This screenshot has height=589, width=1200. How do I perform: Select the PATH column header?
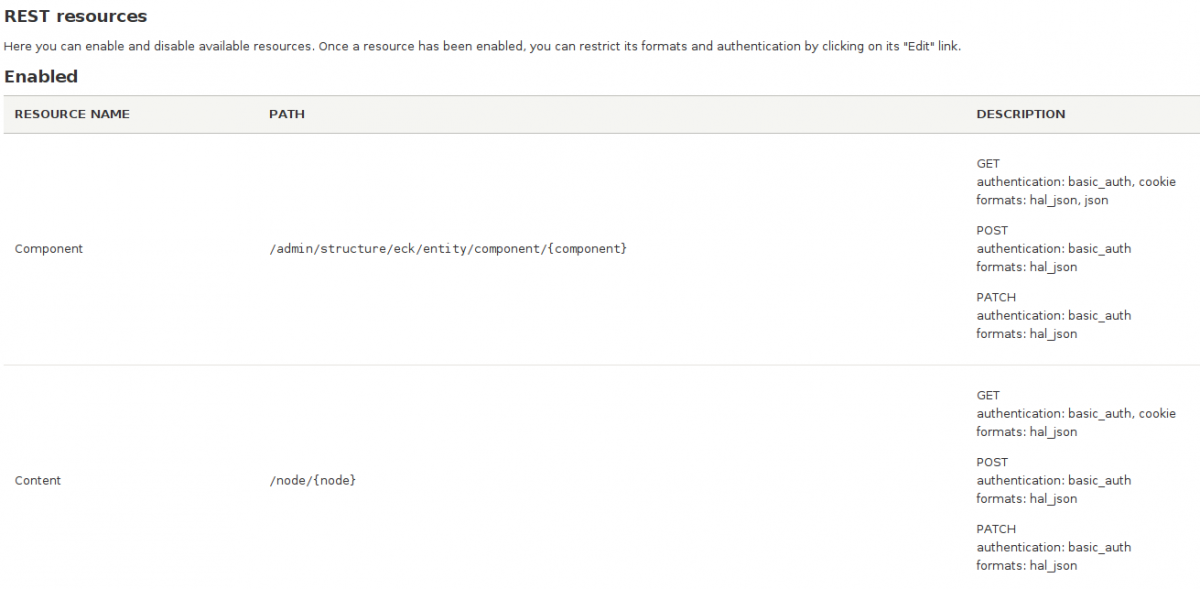(287, 114)
